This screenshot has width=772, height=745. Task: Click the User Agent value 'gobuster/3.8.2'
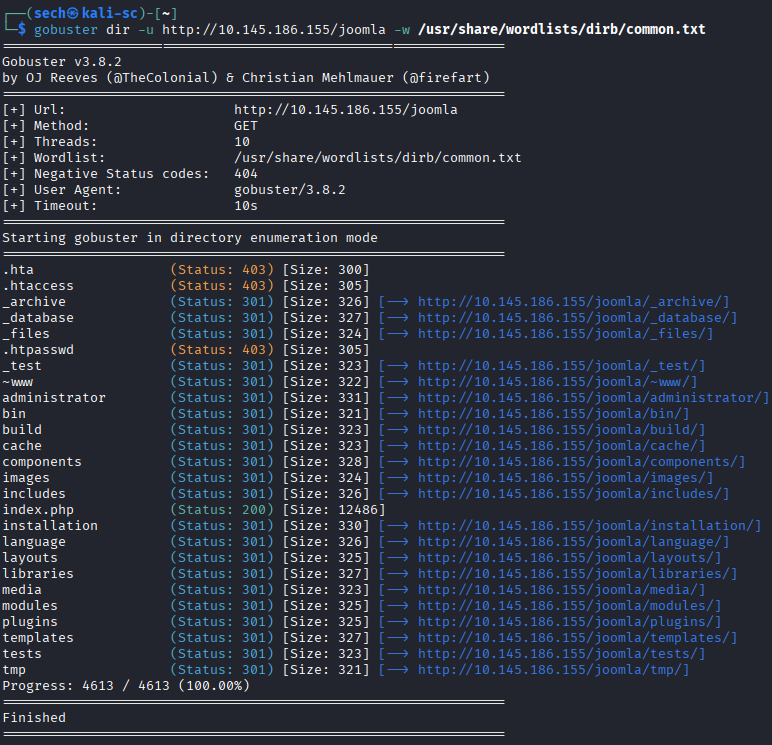[290, 190]
